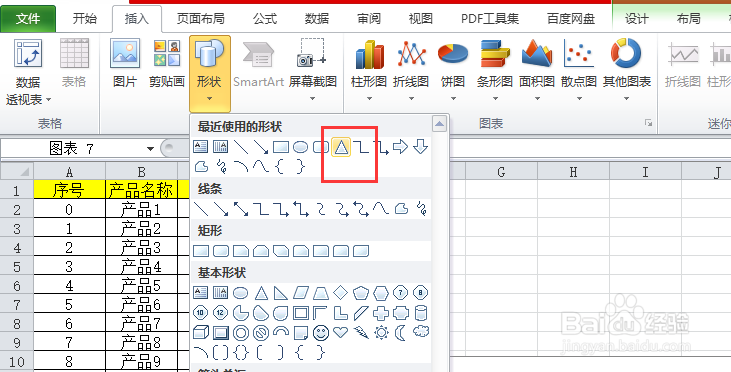Pick the down arrow in recent shapes
This screenshot has width=731, height=372.
(x=421, y=147)
